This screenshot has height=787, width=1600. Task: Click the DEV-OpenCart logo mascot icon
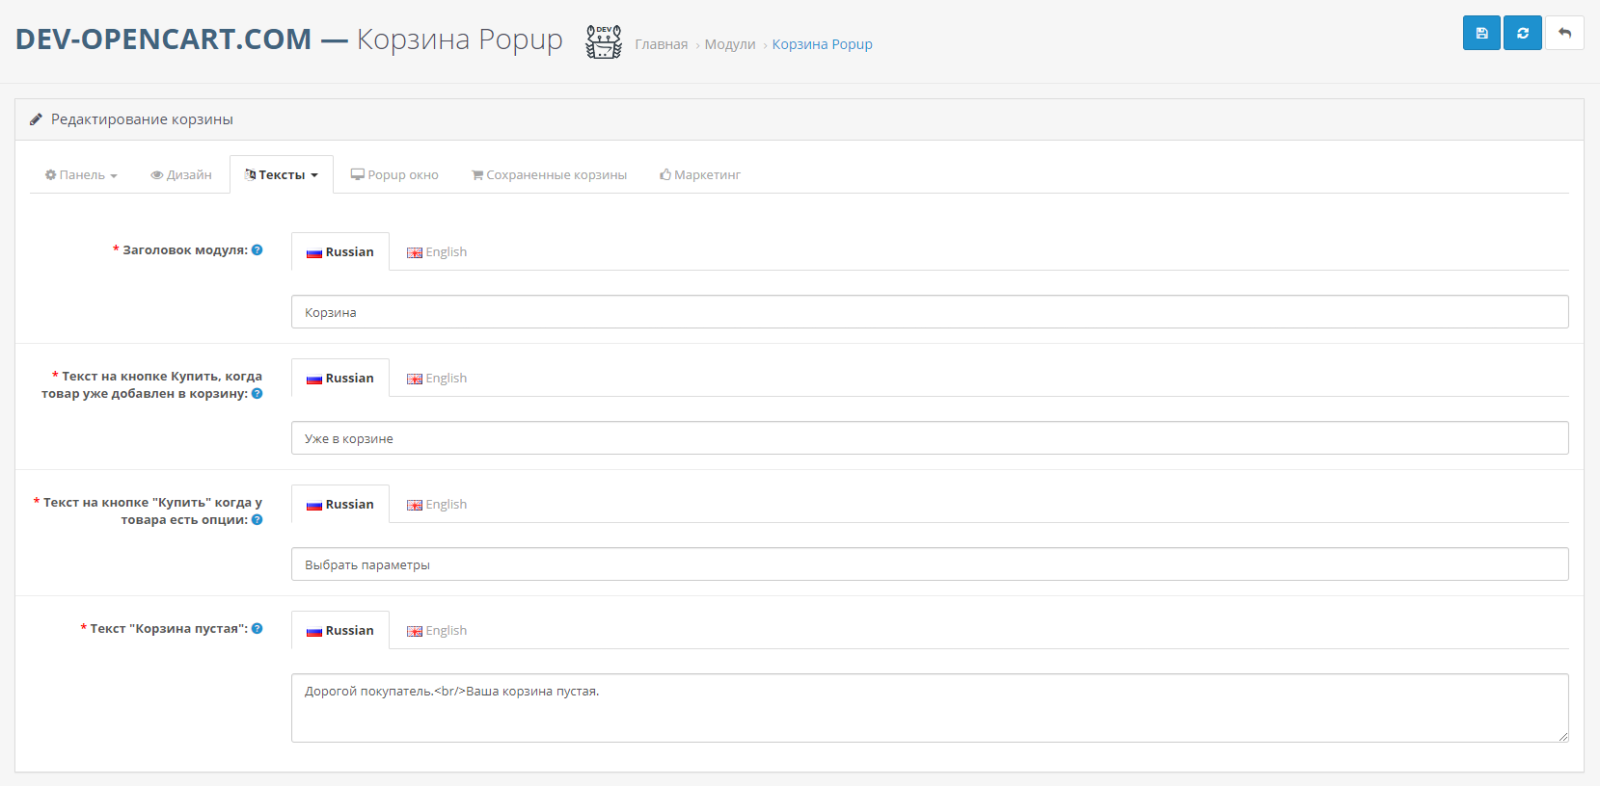pyautogui.click(x=603, y=42)
